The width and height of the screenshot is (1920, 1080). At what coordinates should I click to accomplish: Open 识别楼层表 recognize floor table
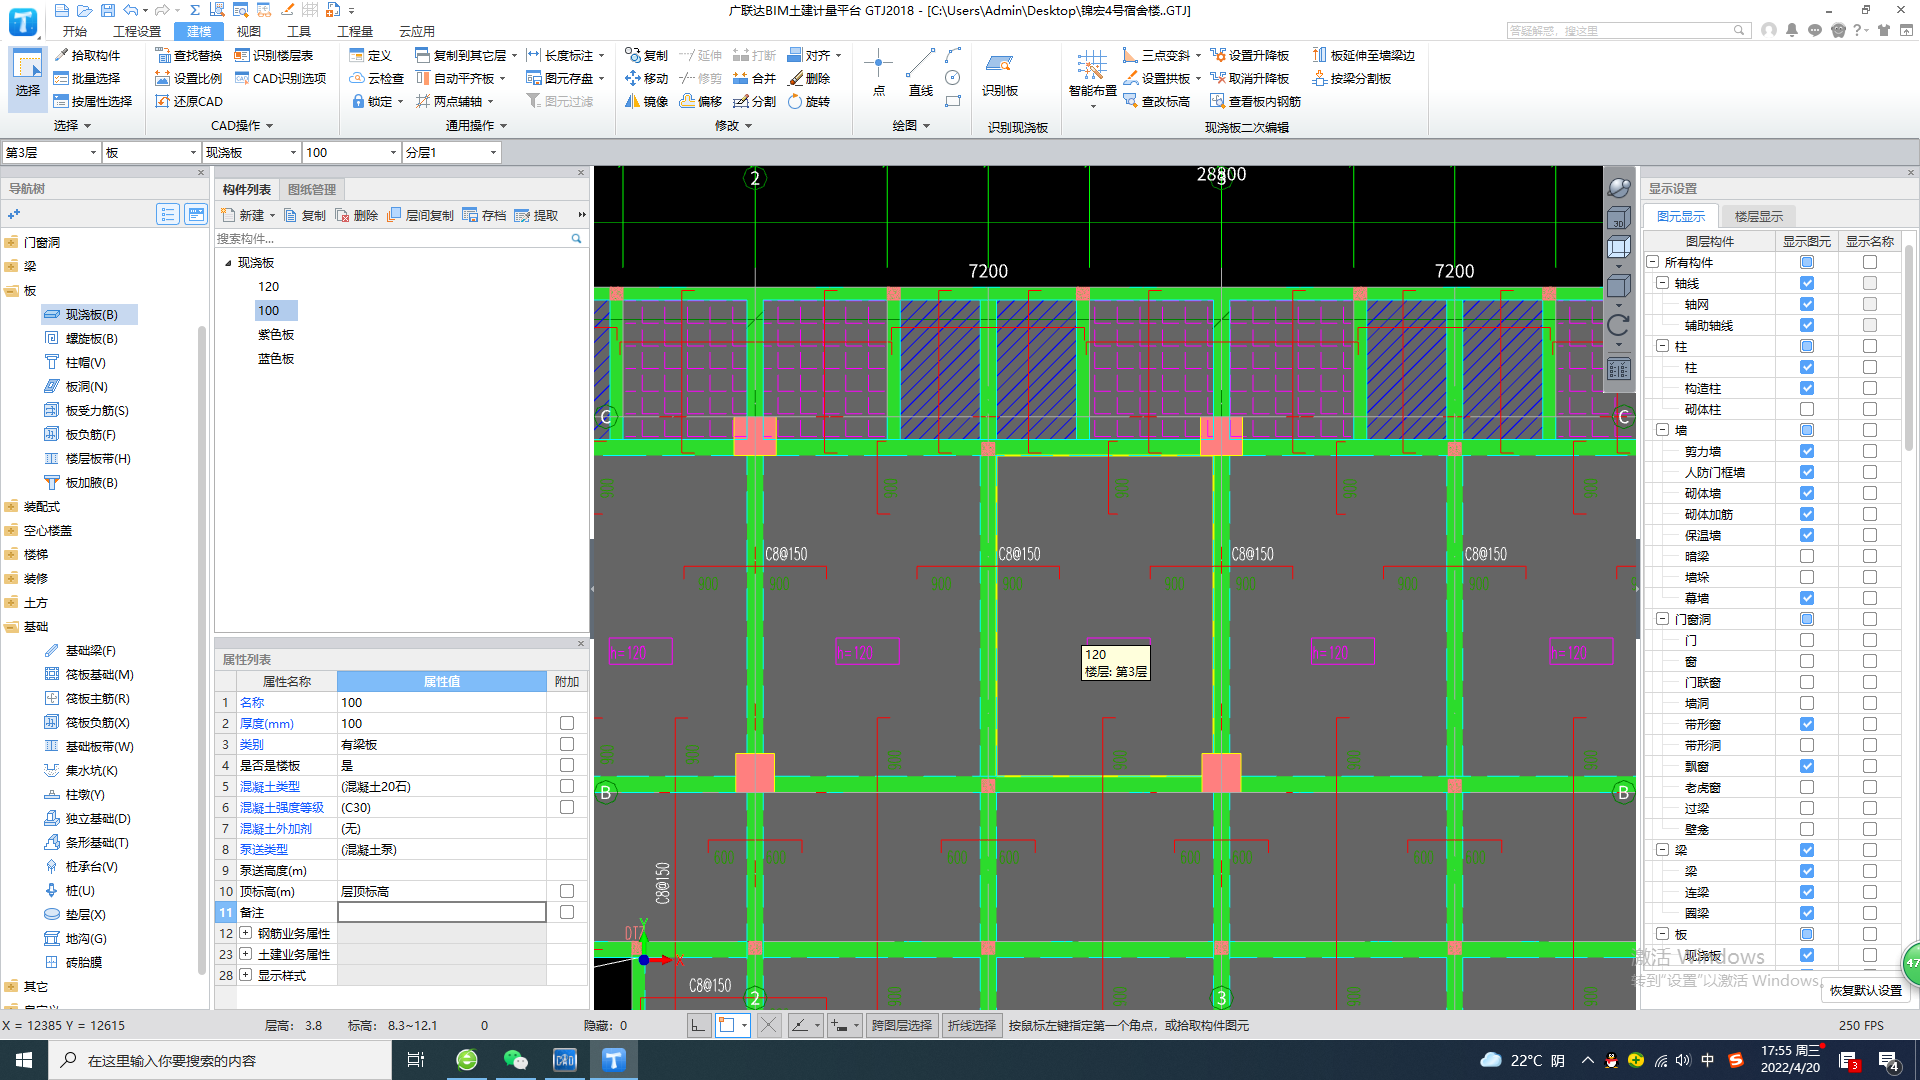(273, 55)
